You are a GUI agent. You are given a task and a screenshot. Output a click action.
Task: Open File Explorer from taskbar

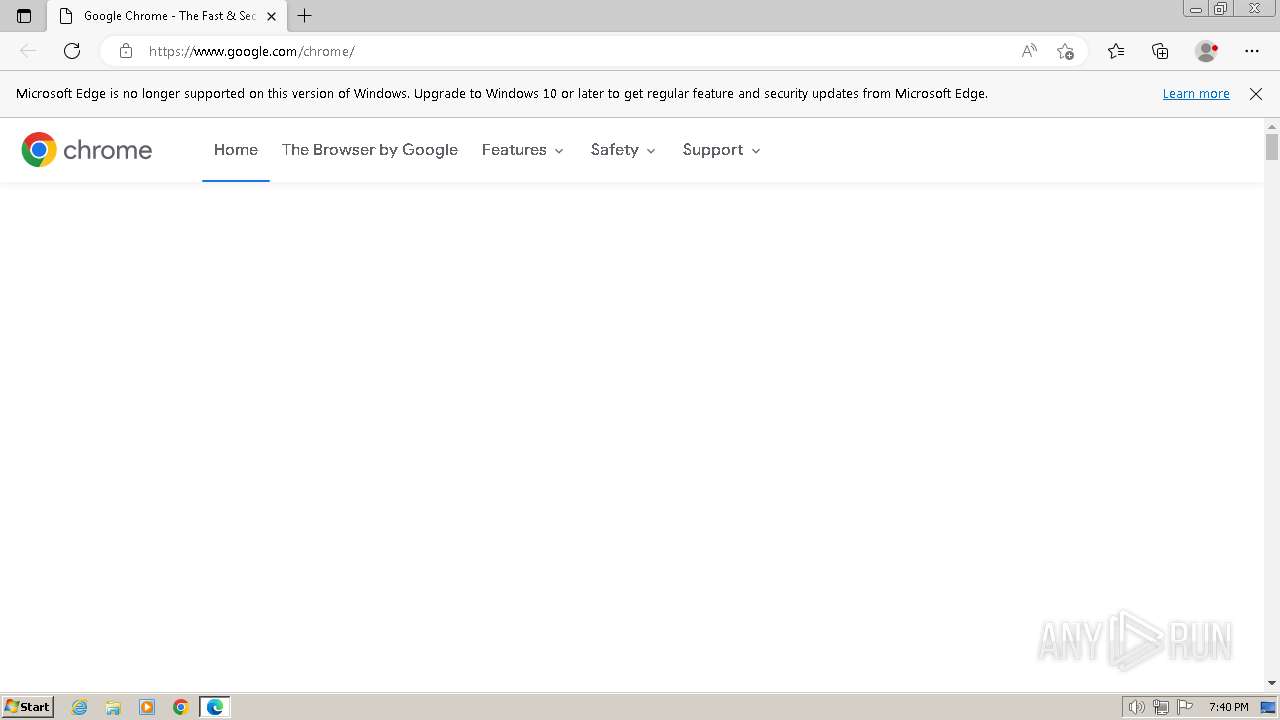click(x=113, y=707)
